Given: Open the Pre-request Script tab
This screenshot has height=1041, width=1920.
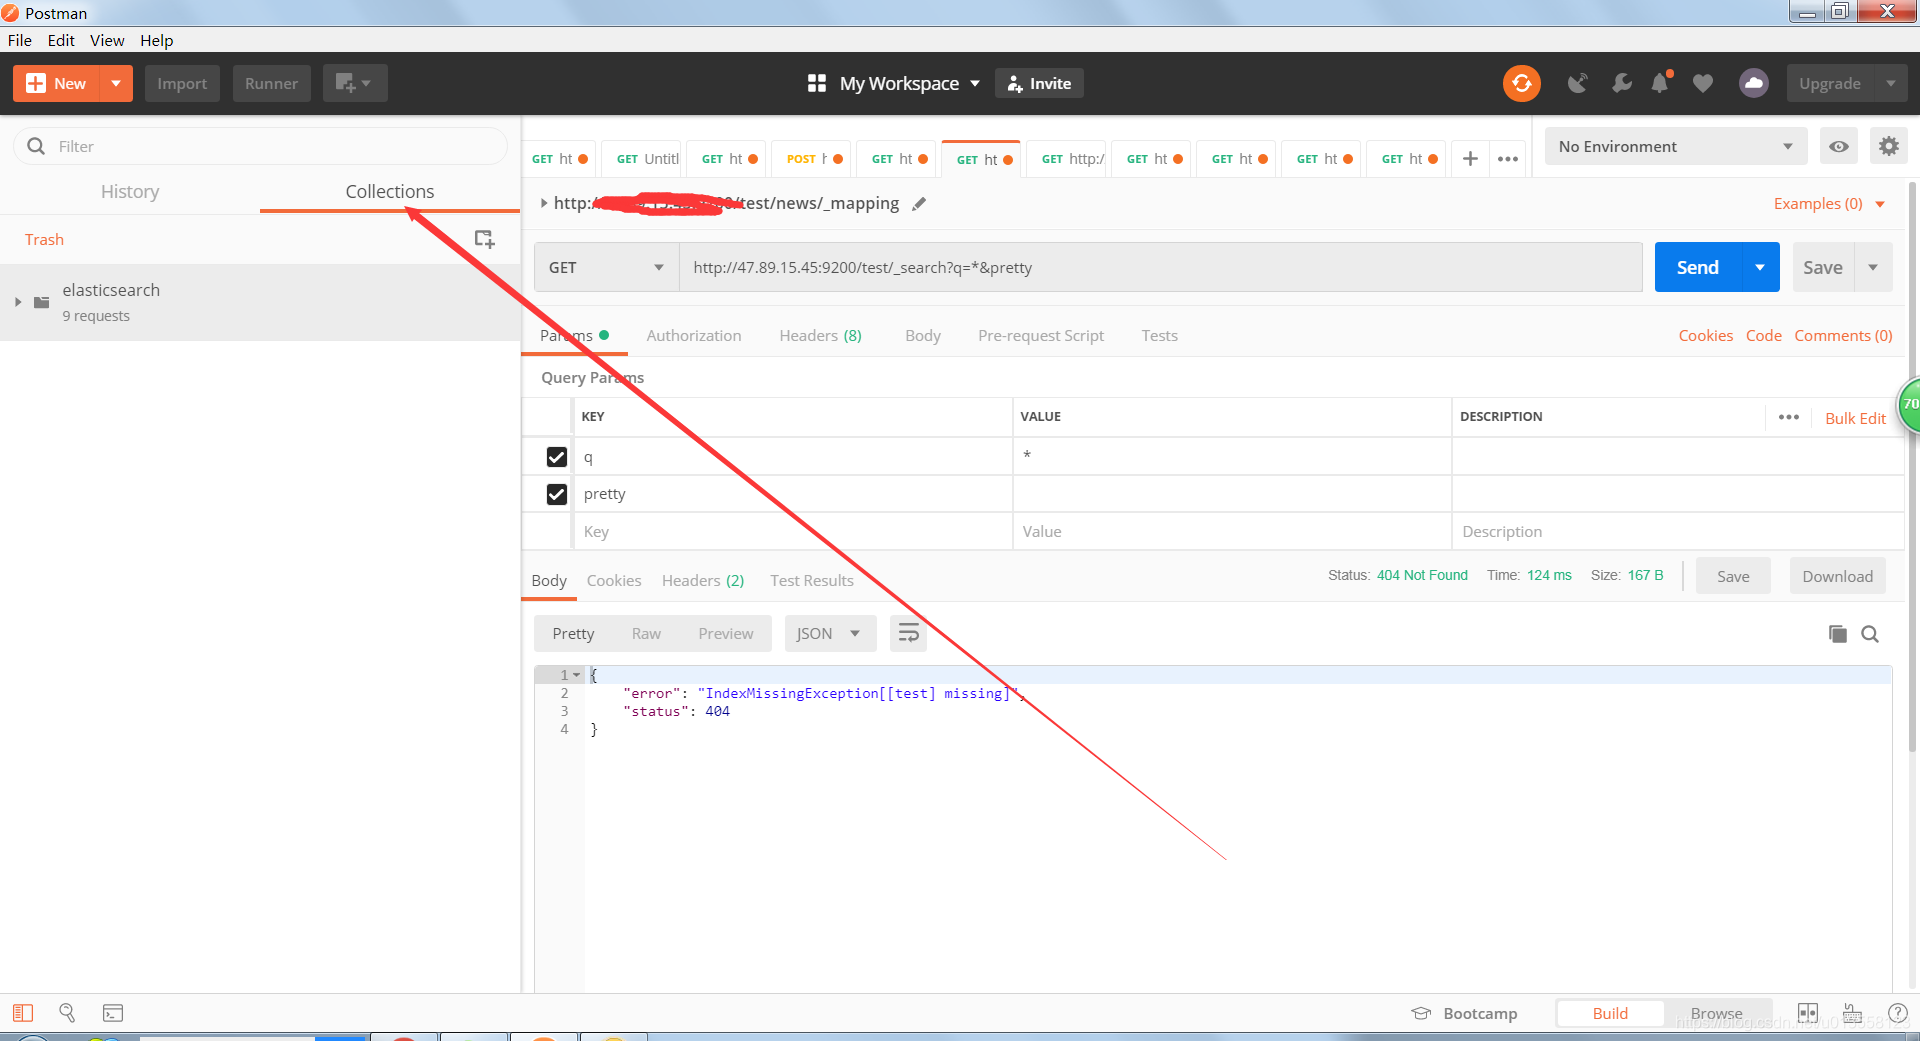Looking at the screenshot, I should pos(1041,335).
